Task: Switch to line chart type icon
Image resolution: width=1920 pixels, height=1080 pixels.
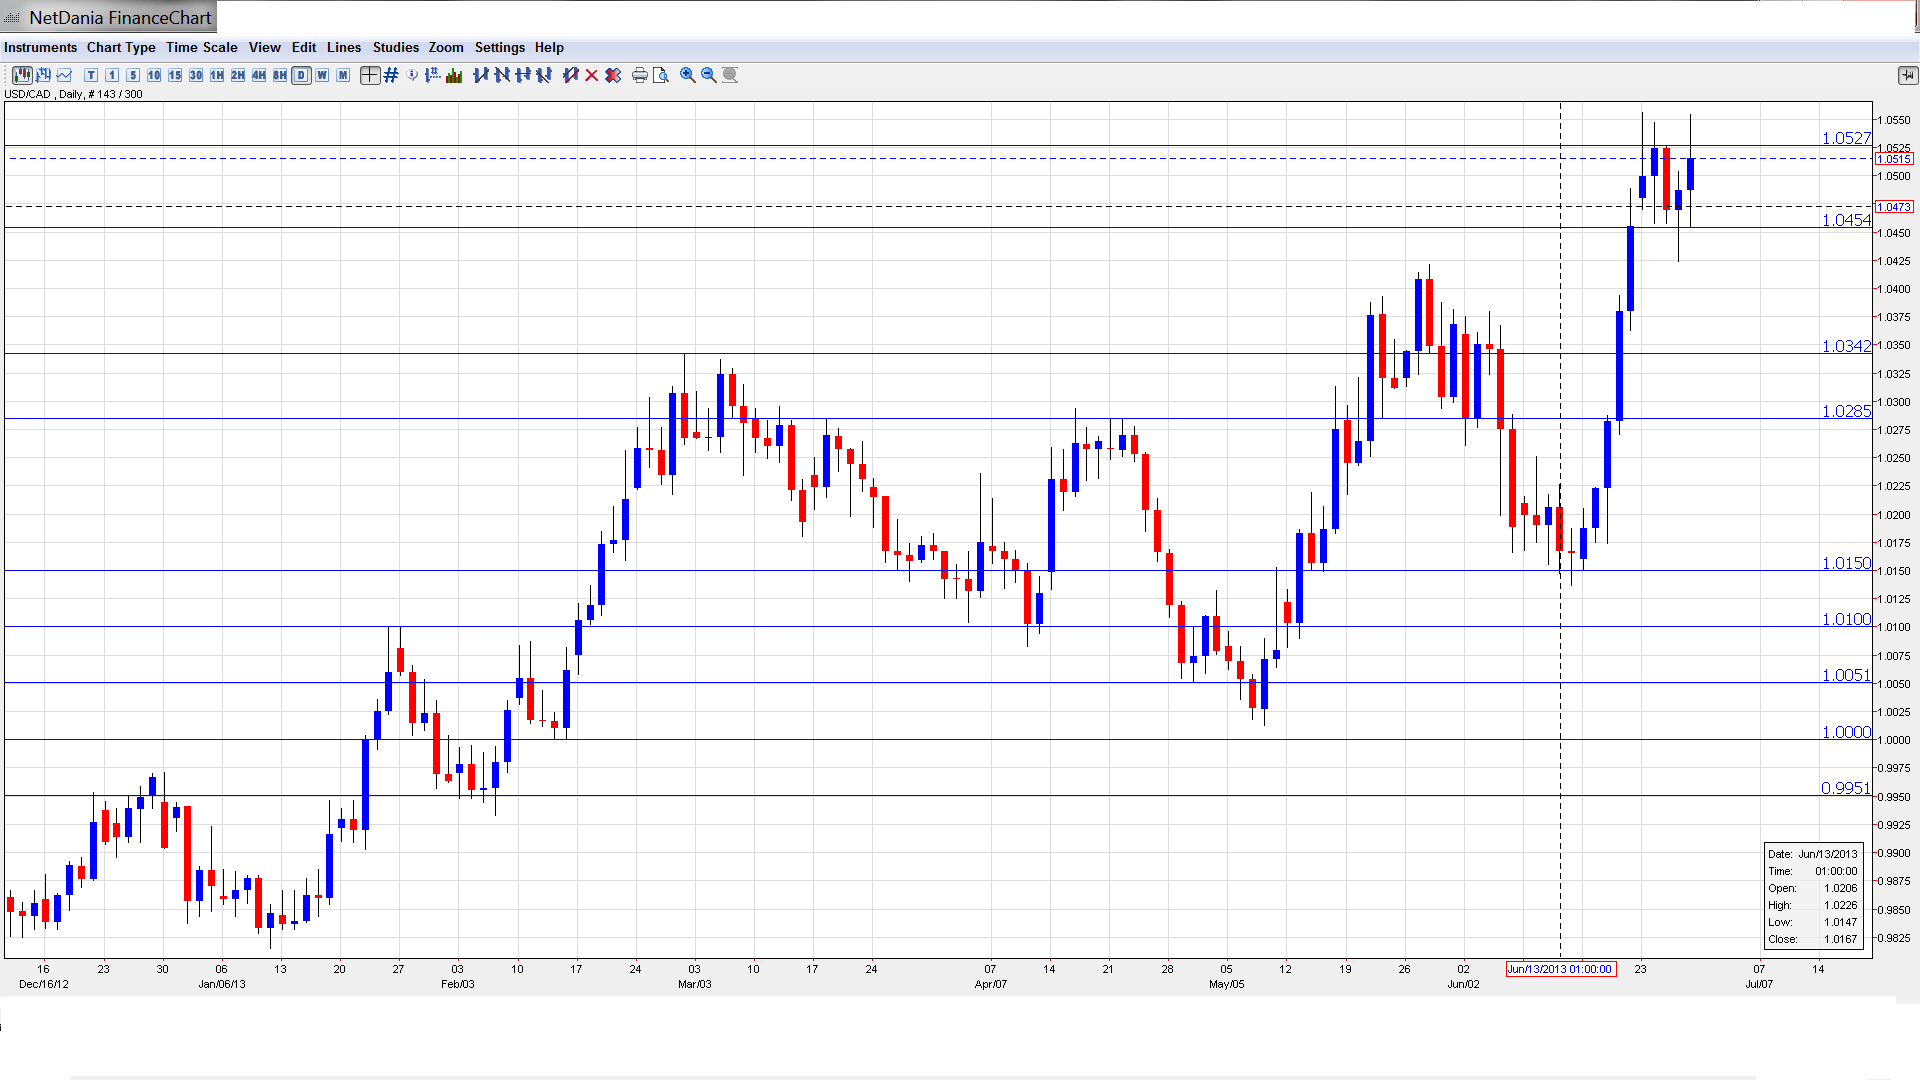Action: [x=65, y=75]
